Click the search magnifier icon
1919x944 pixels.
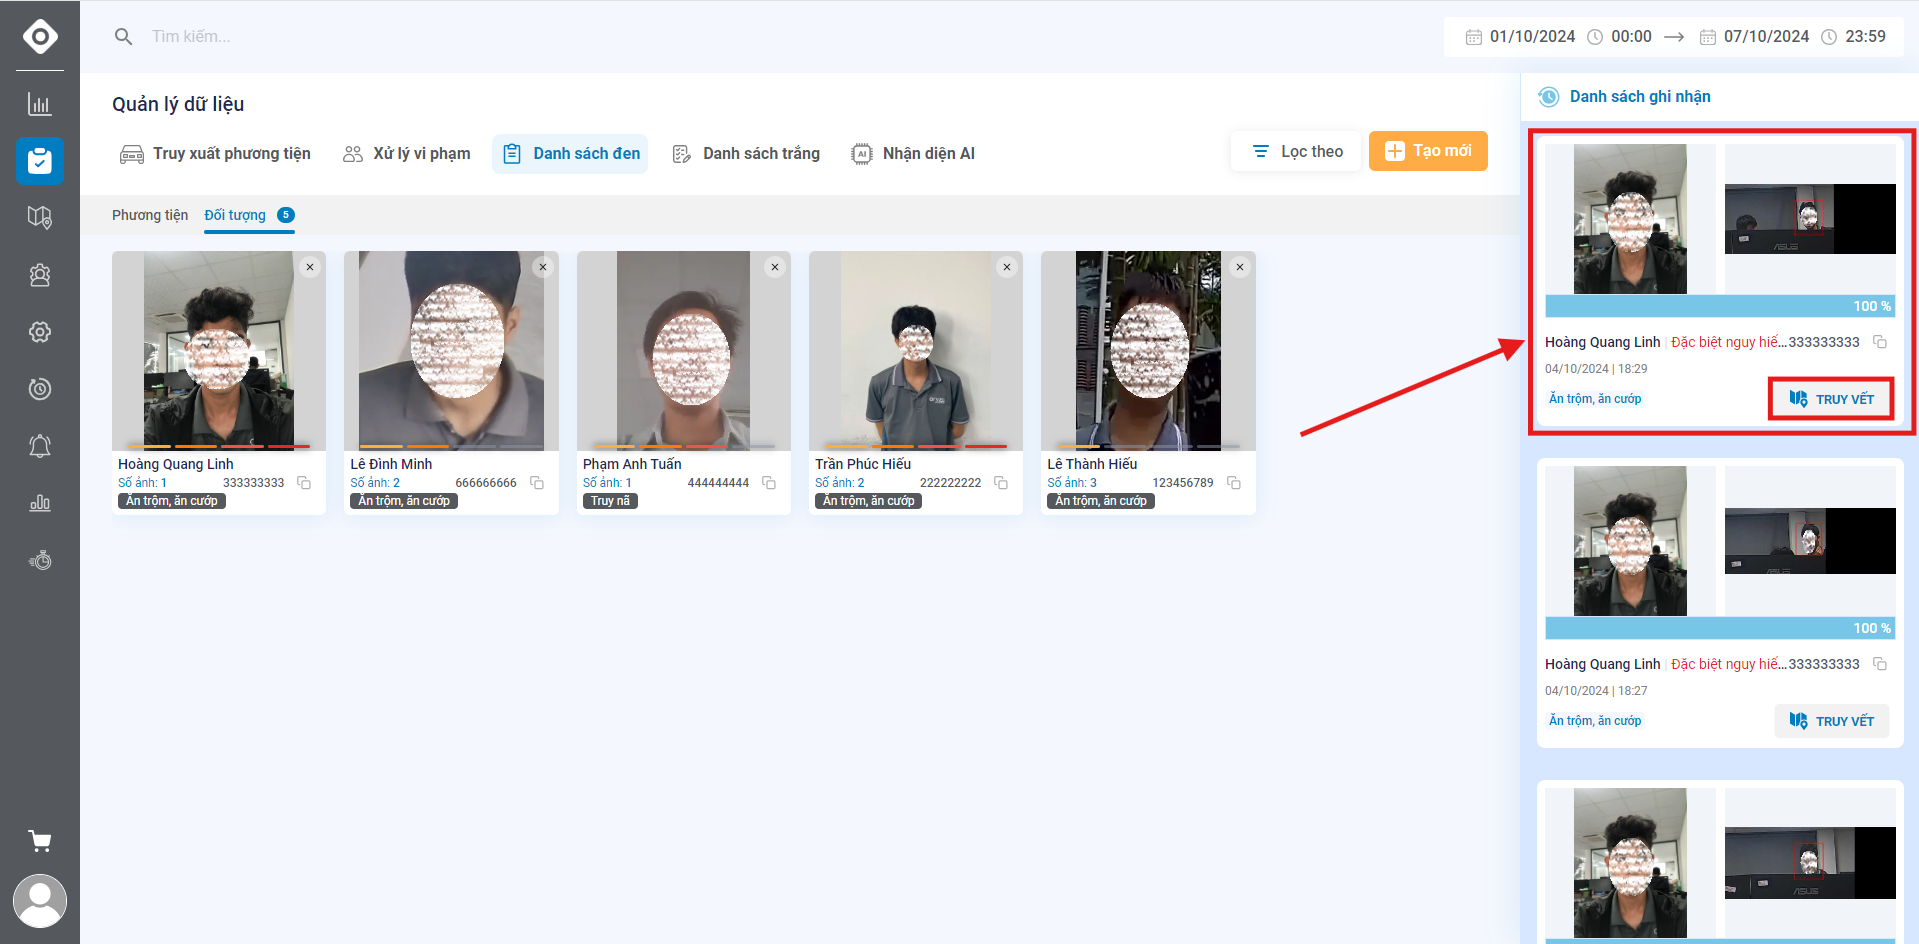tap(123, 37)
